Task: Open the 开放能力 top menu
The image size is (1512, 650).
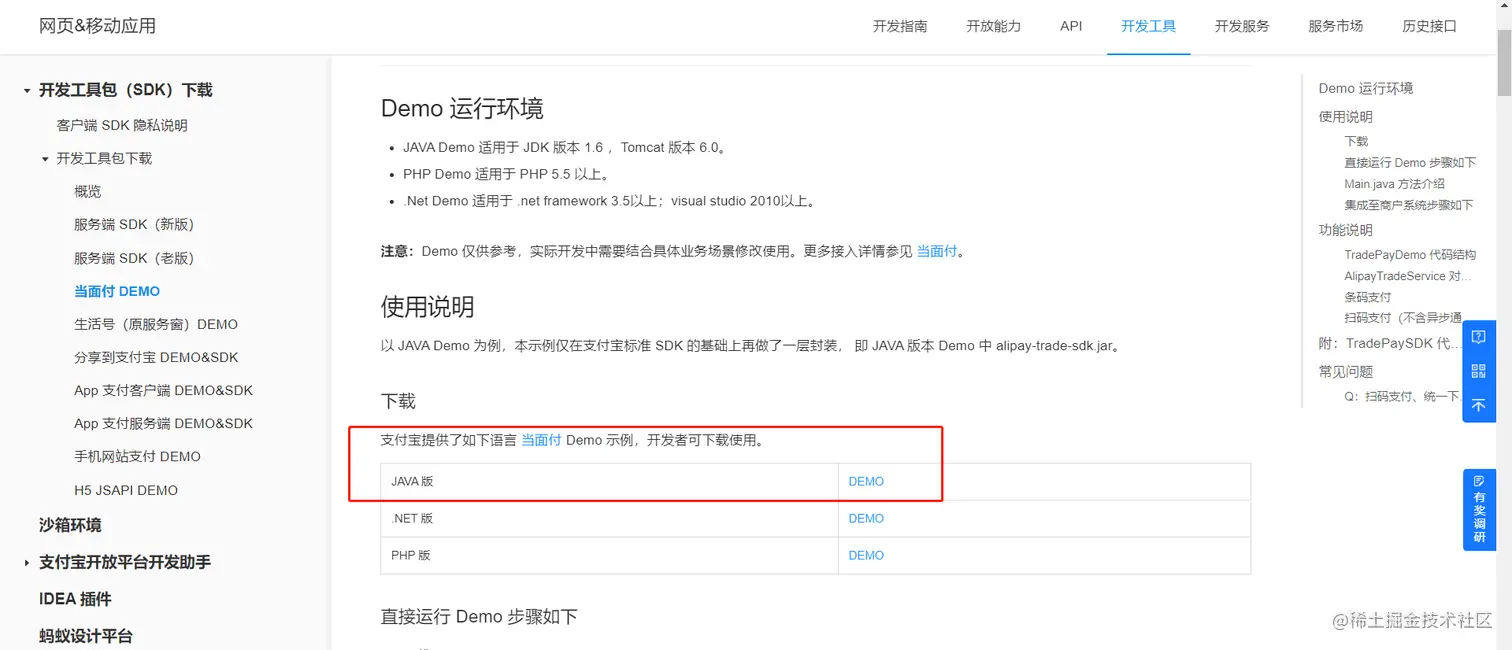Action: (993, 26)
